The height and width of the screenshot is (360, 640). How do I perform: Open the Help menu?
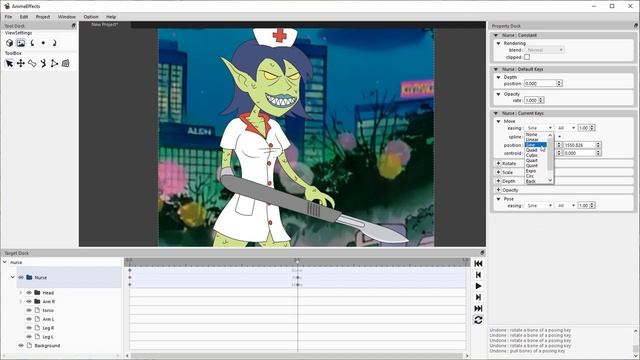(111, 17)
